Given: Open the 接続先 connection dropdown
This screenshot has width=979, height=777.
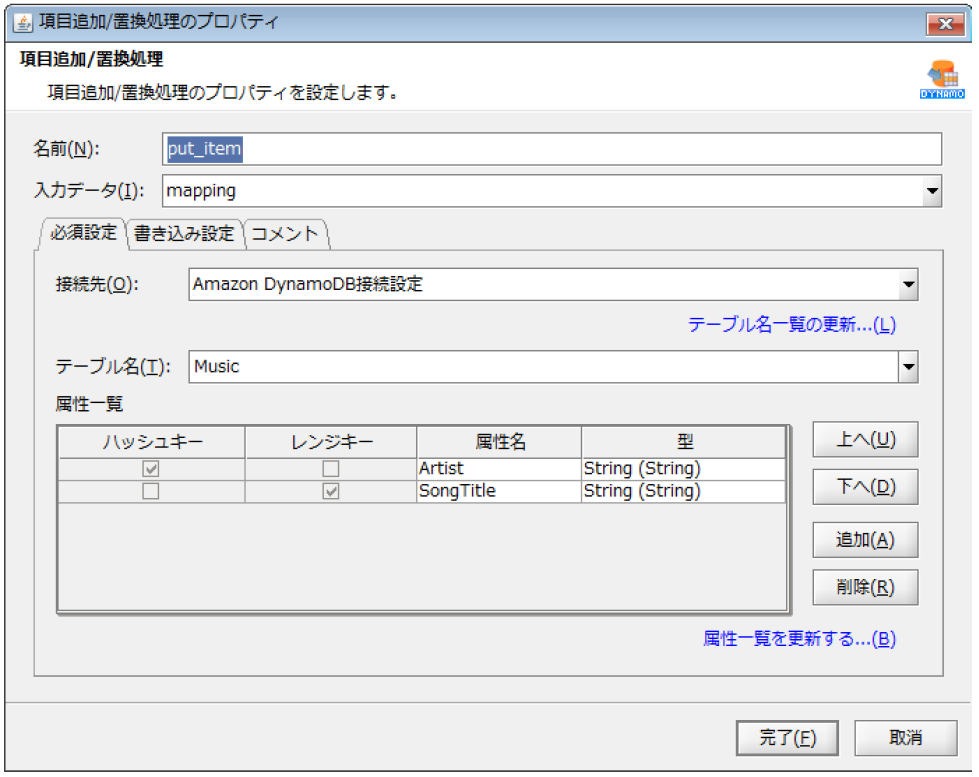Looking at the screenshot, I should click(x=908, y=285).
